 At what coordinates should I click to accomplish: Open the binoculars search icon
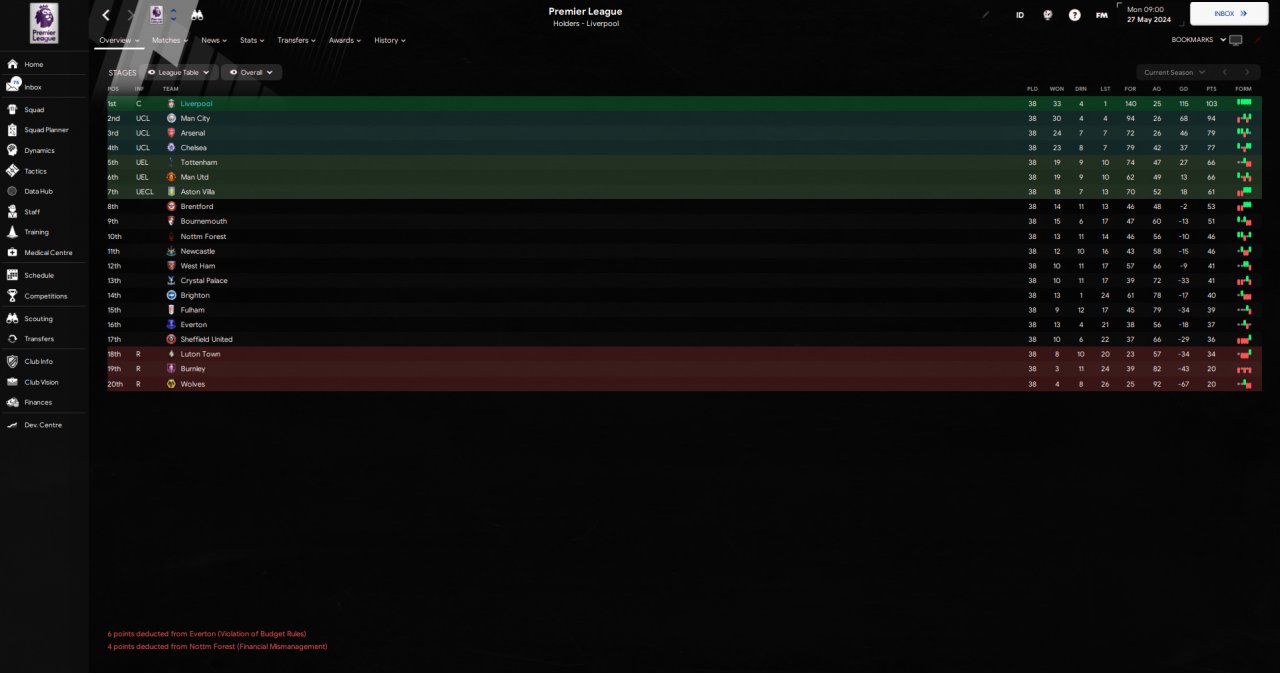tap(197, 15)
